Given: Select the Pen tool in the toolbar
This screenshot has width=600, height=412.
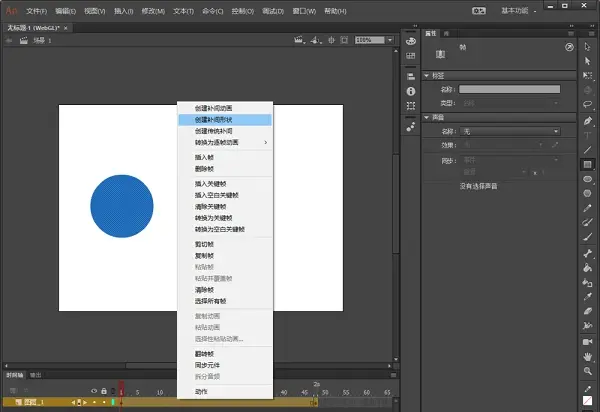Looking at the screenshot, I should [x=588, y=120].
